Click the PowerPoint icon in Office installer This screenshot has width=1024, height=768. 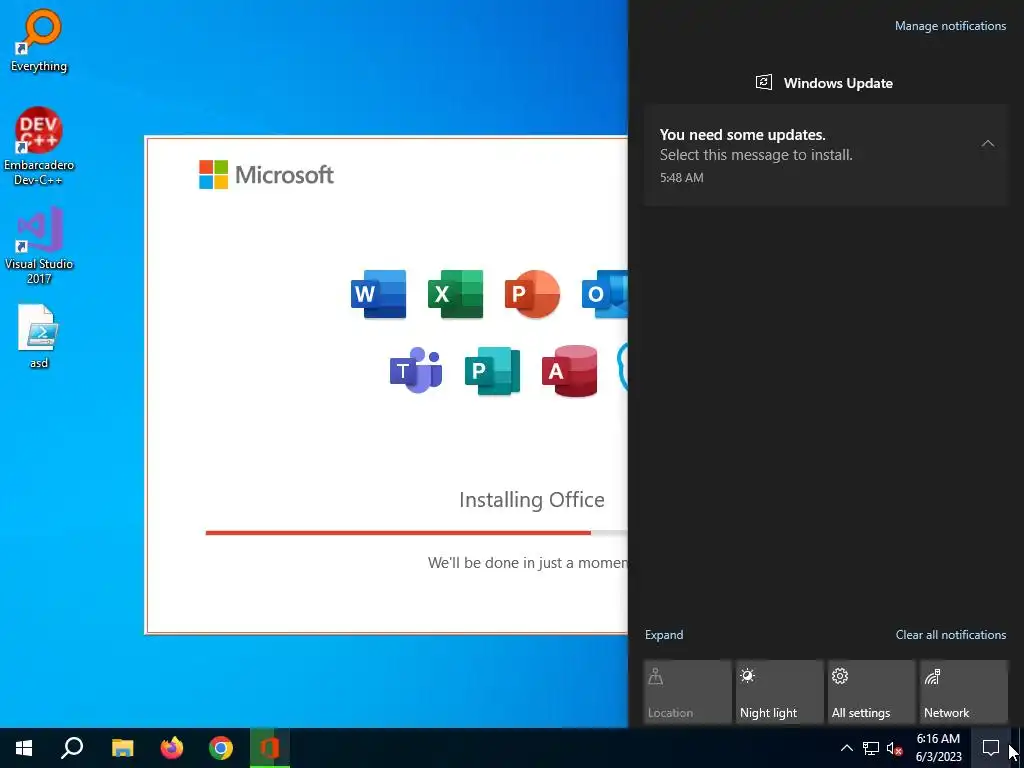click(x=532, y=294)
